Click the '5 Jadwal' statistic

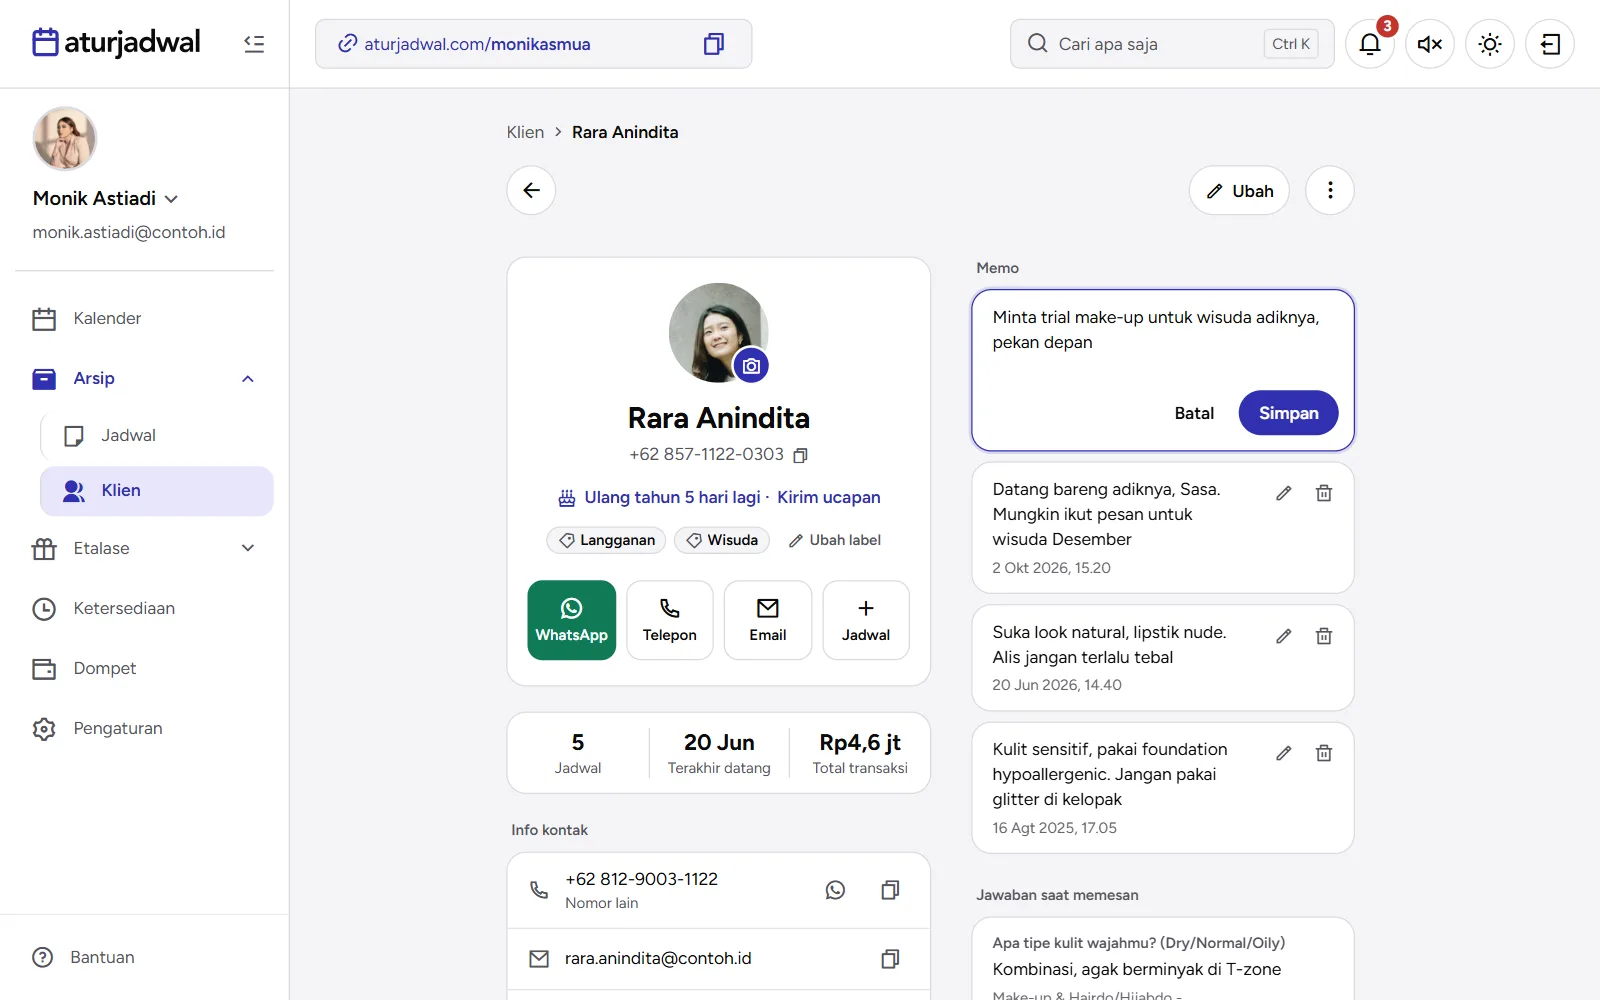578,753
